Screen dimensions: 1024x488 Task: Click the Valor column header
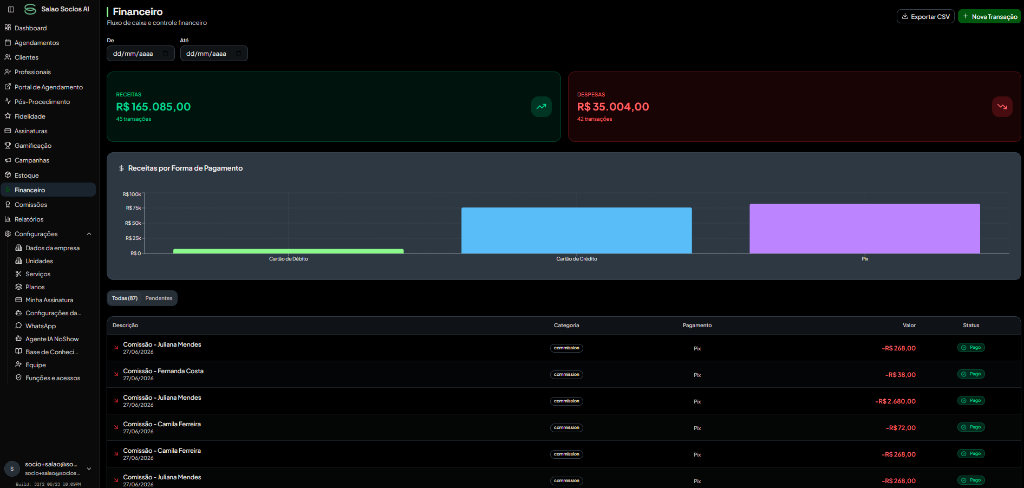[909, 325]
